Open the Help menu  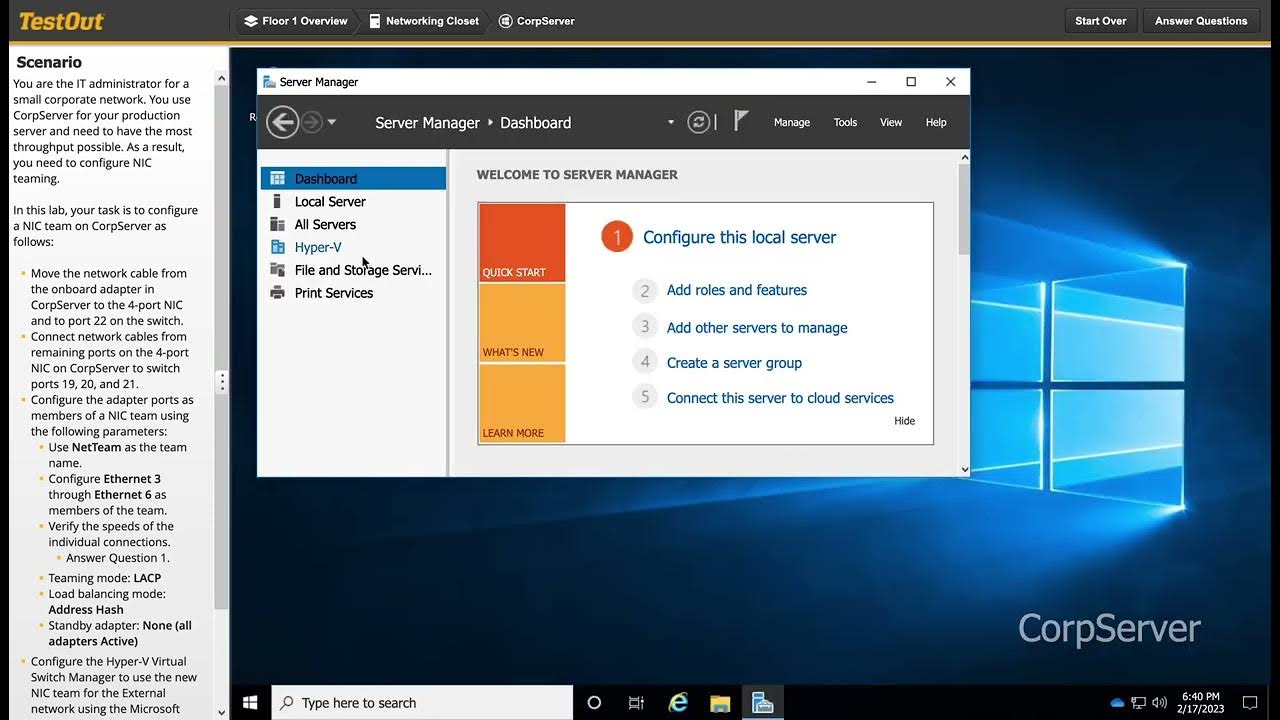click(936, 122)
